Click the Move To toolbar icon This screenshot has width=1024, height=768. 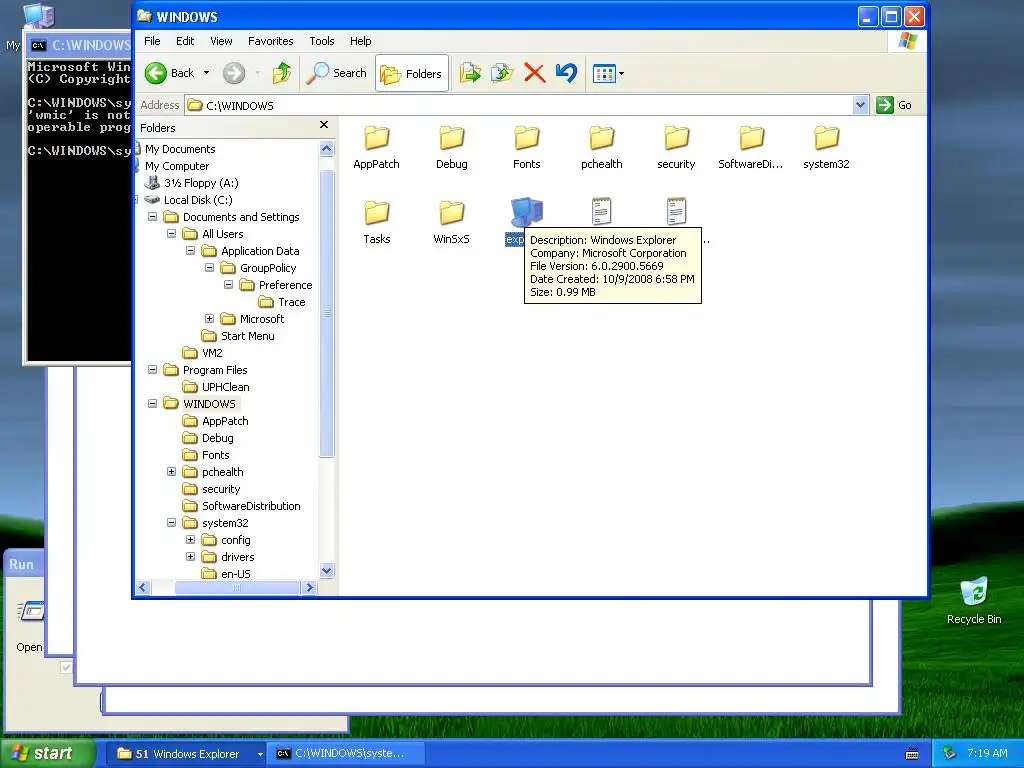click(470, 73)
